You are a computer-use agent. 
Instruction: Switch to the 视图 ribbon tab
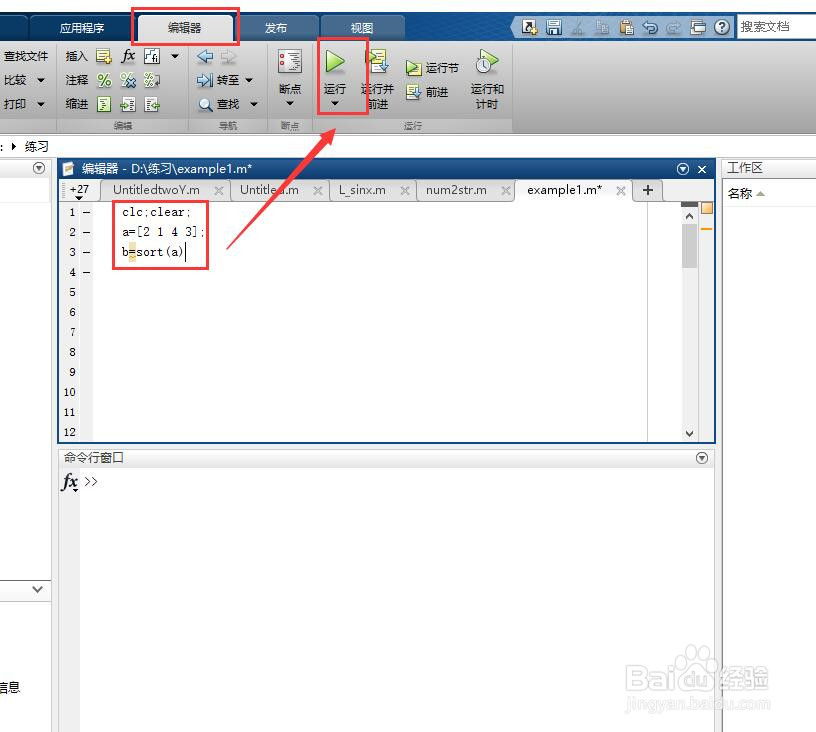tap(362, 28)
